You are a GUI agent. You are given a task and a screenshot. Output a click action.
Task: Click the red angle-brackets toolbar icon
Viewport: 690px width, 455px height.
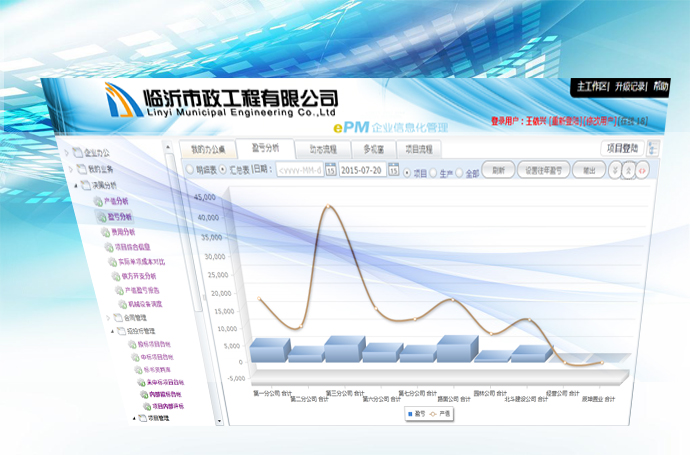642,170
